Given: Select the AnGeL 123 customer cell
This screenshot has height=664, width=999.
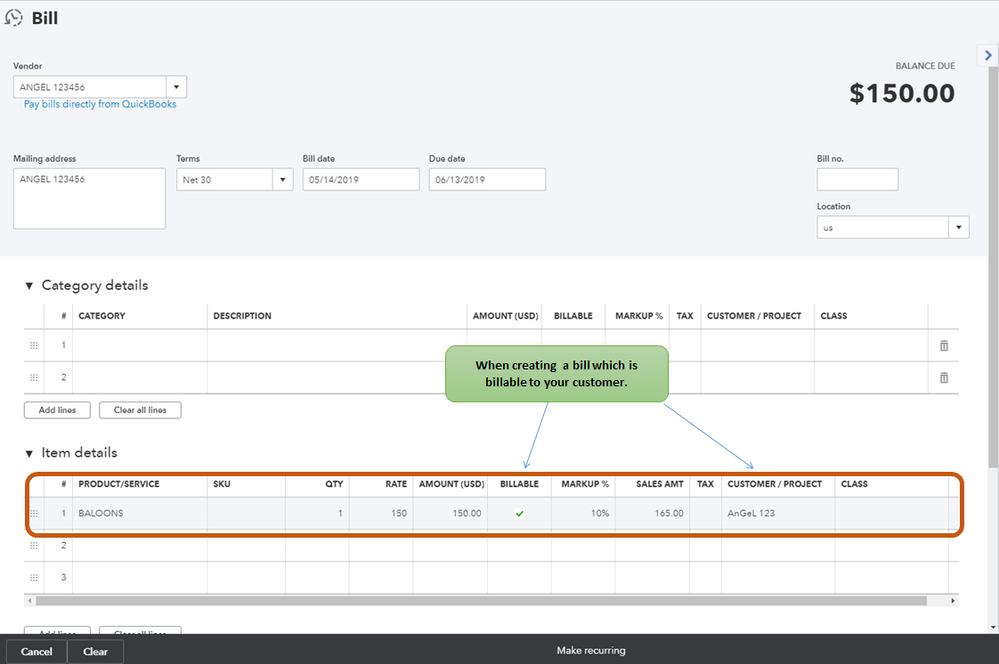Looking at the screenshot, I should coord(778,514).
